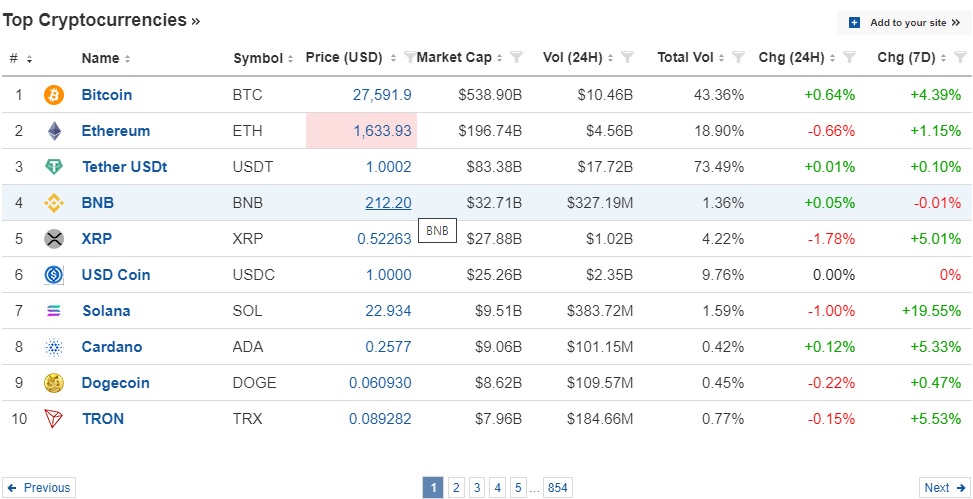Go to Next page button
Image resolution: width=973 pixels, height=499 pixels.
[x=944, y=488]
